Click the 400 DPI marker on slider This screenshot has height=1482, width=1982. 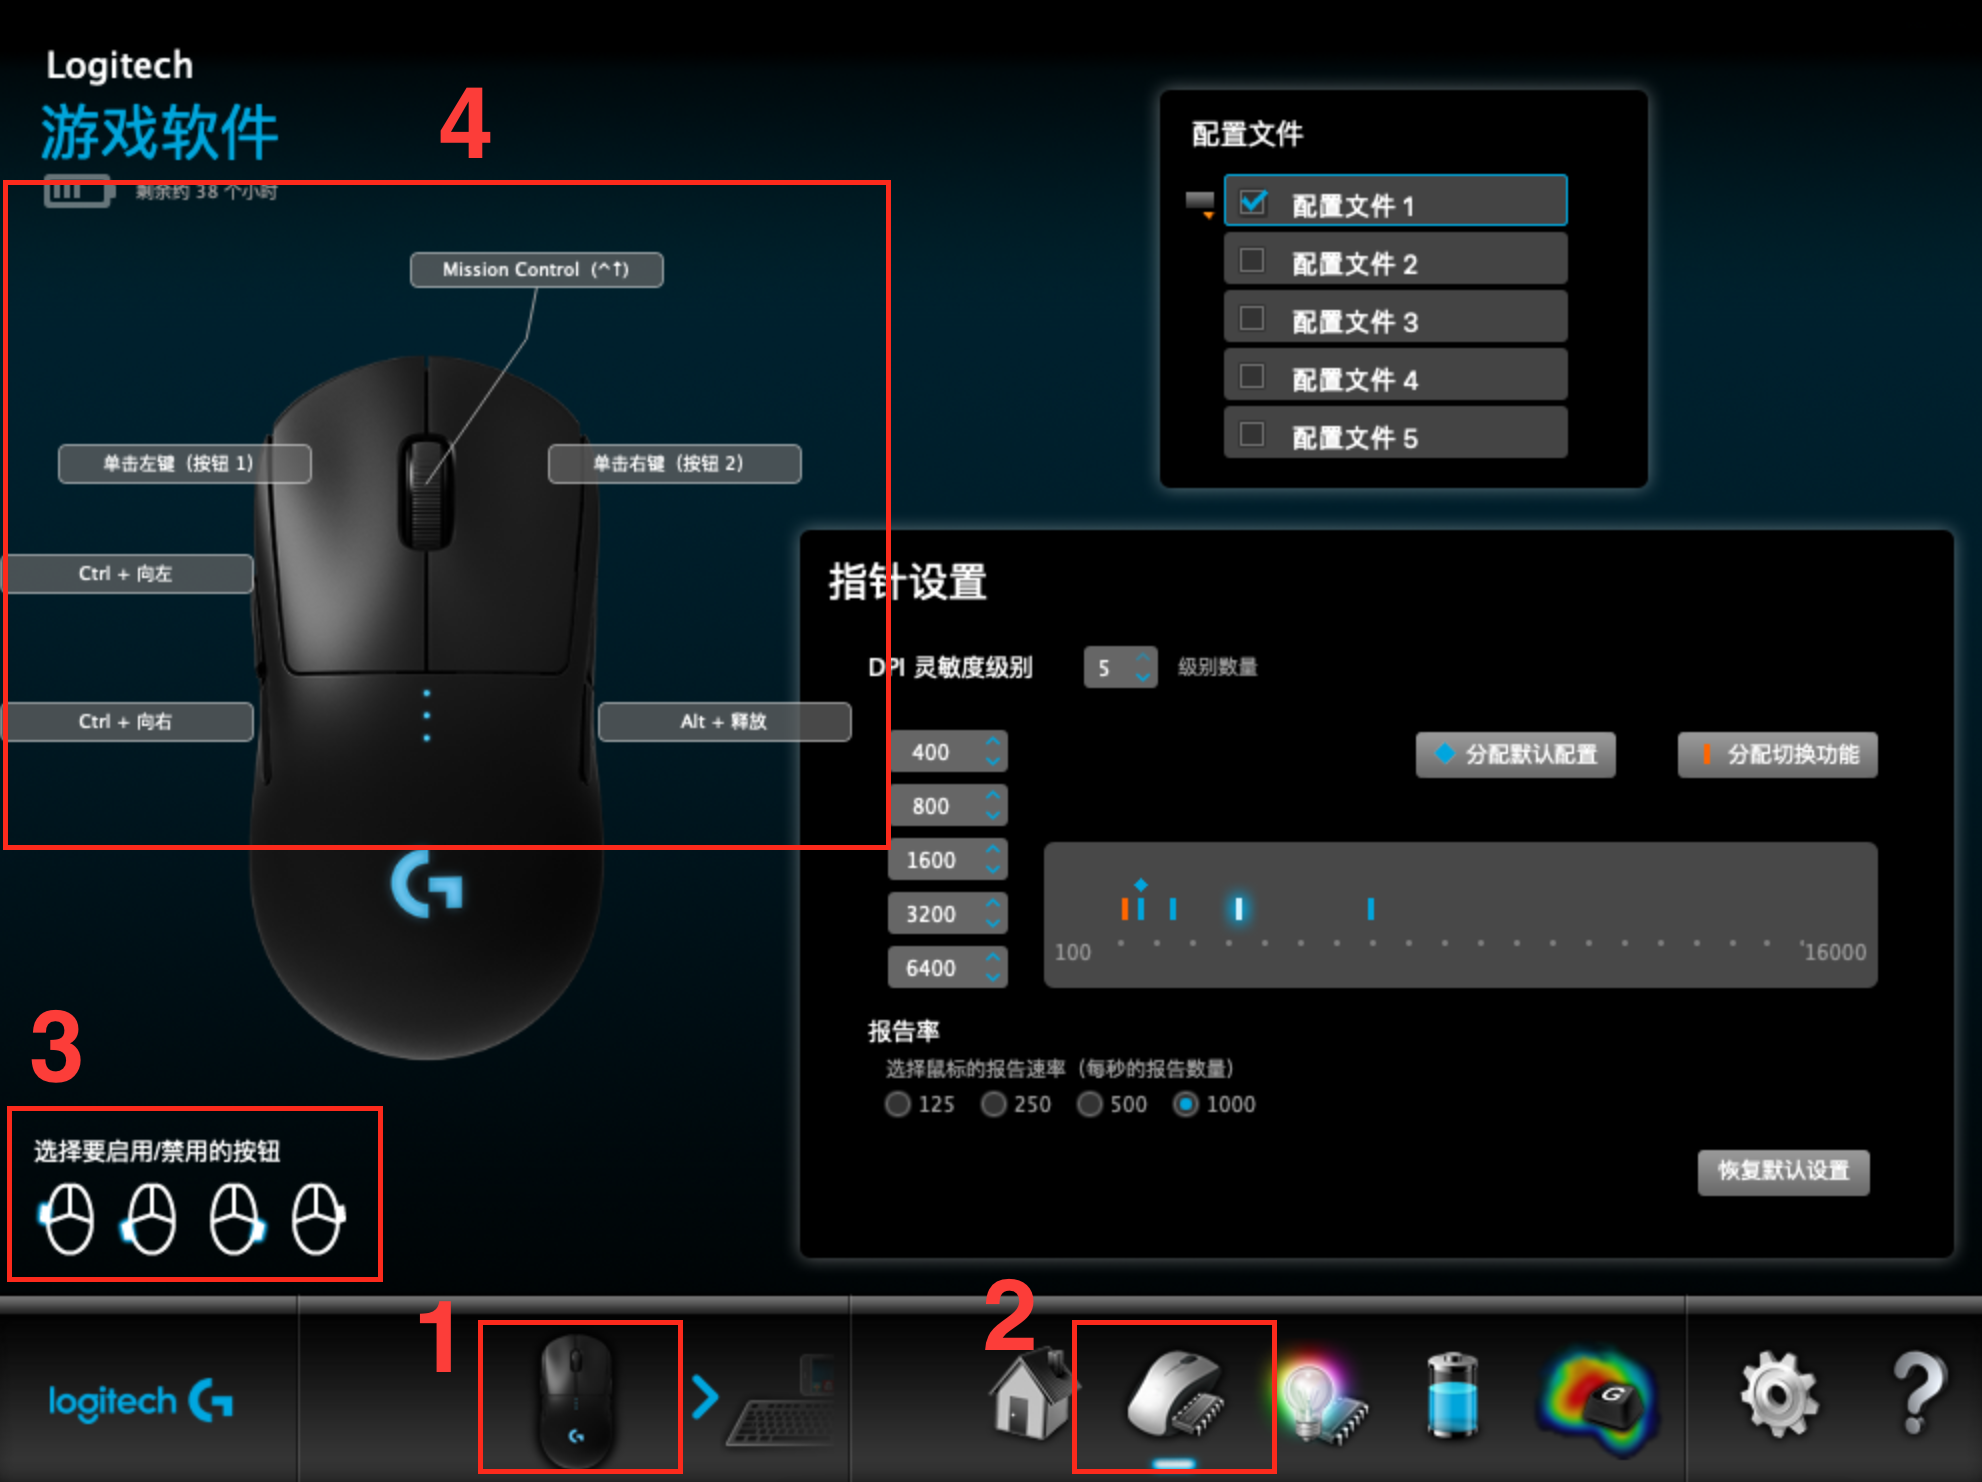[1125, 909]
